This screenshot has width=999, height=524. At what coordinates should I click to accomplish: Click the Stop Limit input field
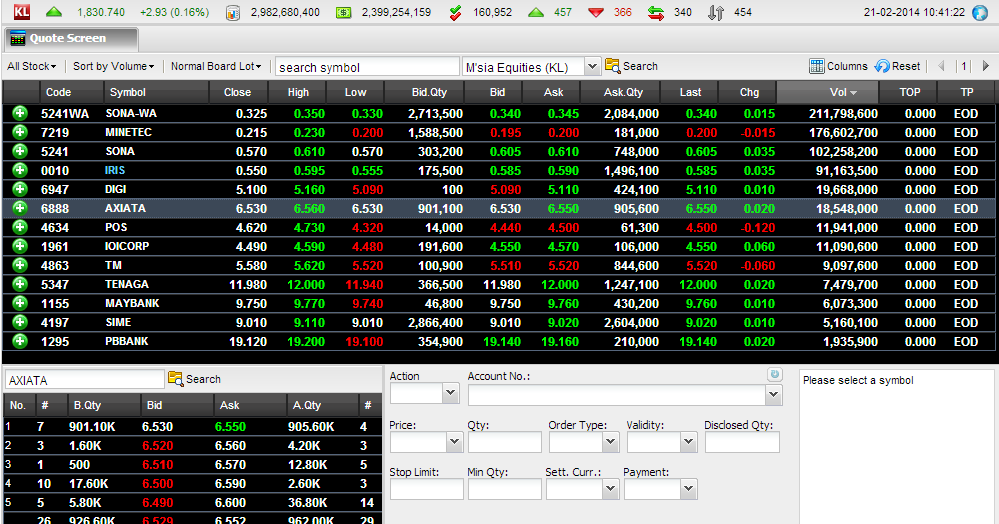pos(426,489)
